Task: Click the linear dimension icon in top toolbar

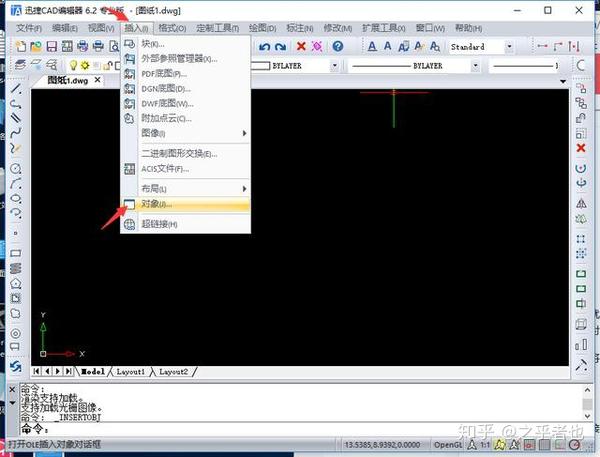Action: click(x=542, y=46)
